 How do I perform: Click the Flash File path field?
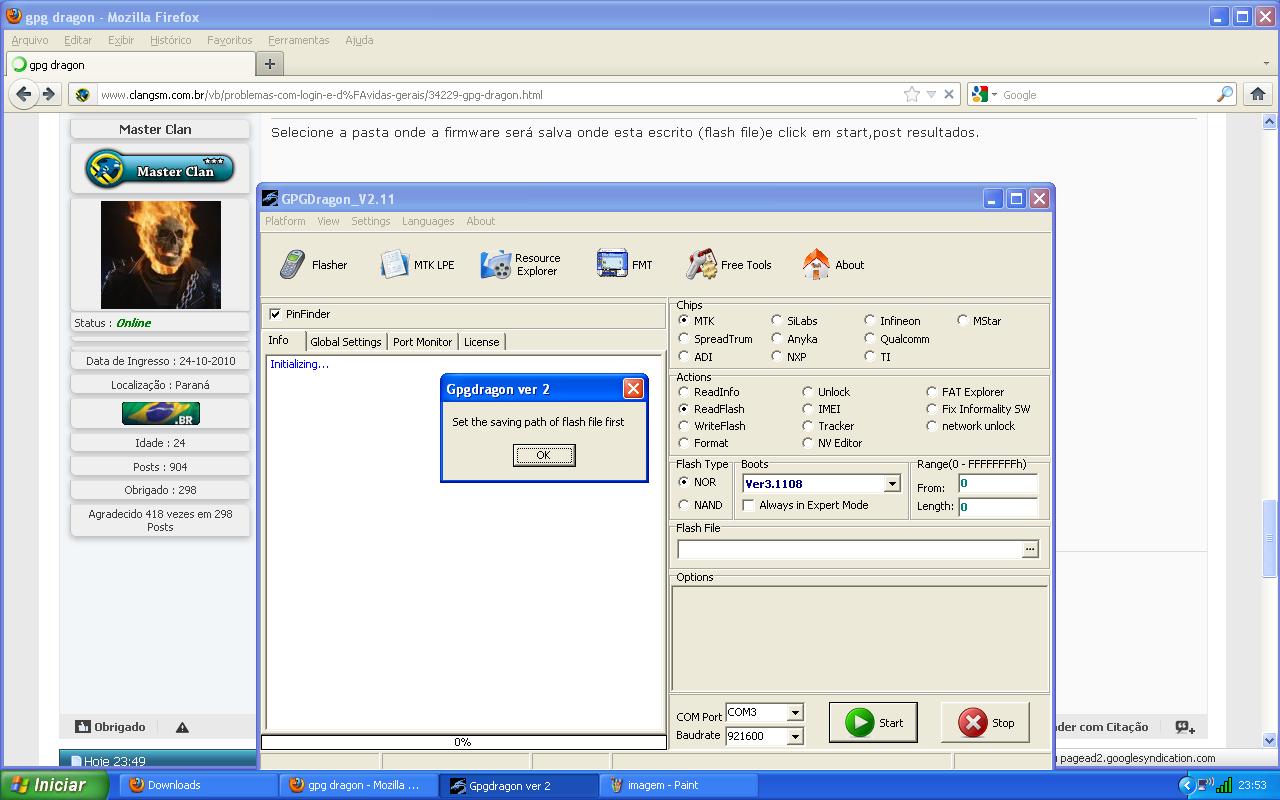coord(849,549)
